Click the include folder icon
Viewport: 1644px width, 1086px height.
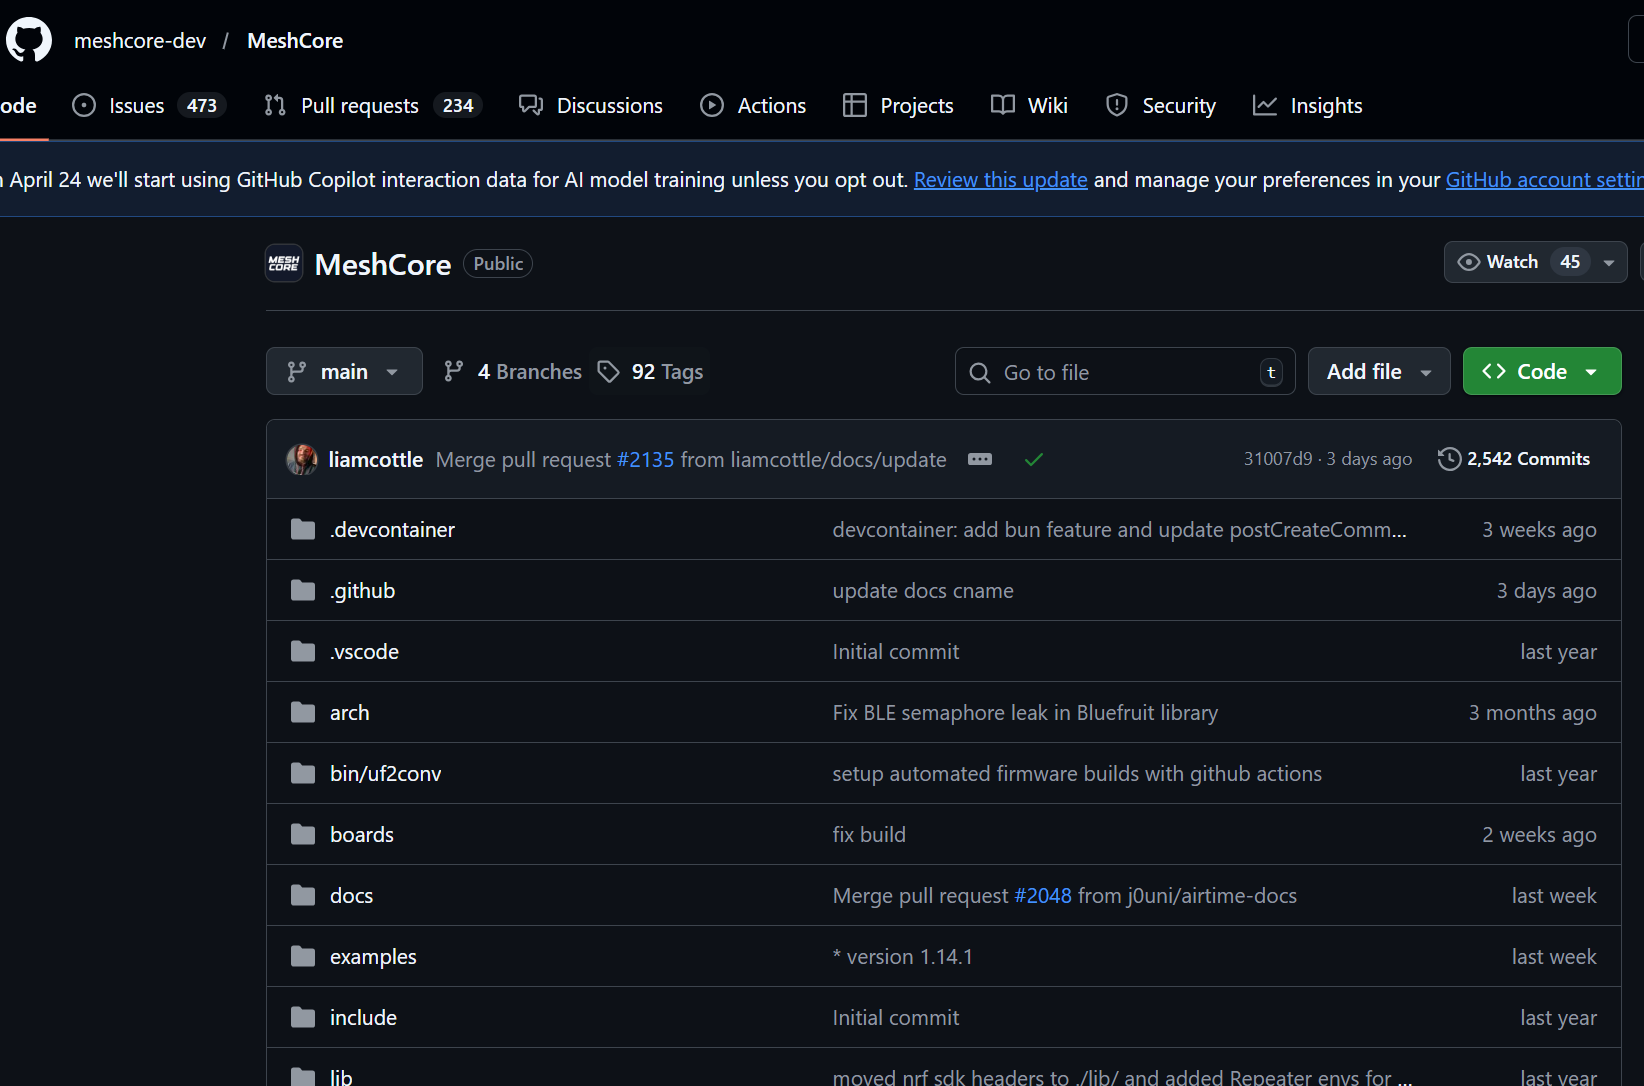pos(303,1017)
